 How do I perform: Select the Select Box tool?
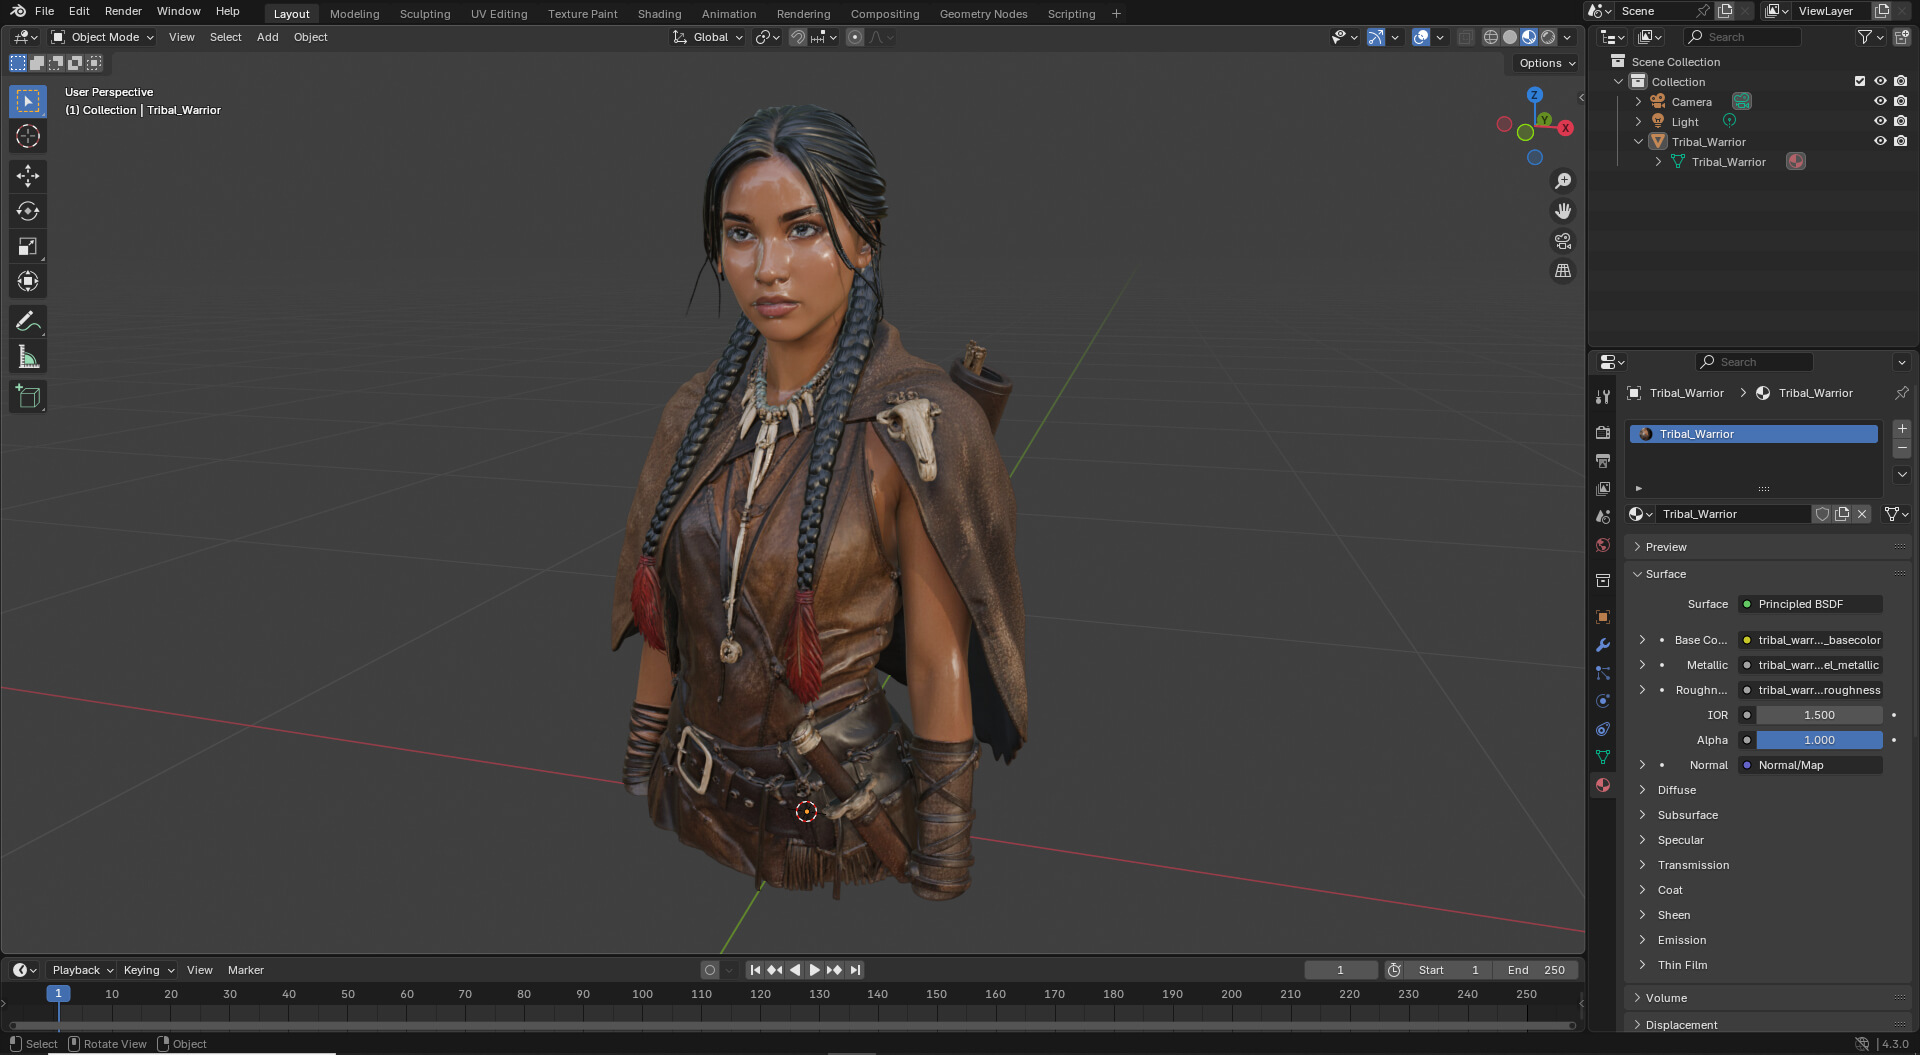coord(28,101)
